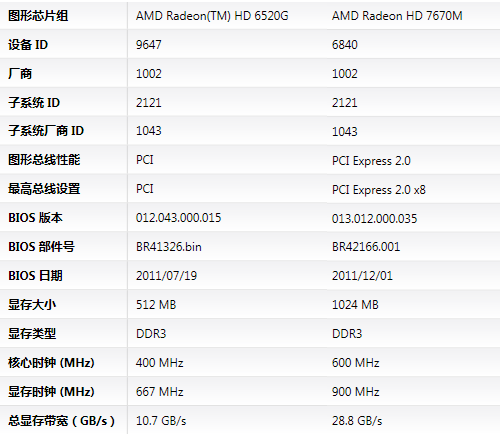Image resolution: width=500 pixels, height=434 pixels.
Task: Click the 28.8 GB/s bandwidth value
Action: [357, 421]
